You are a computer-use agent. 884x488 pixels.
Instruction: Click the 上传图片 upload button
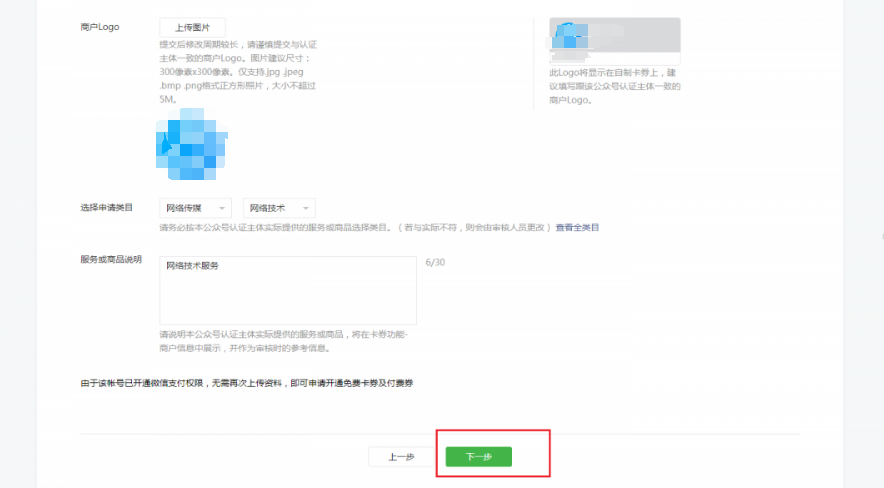[x=192, y=27]
